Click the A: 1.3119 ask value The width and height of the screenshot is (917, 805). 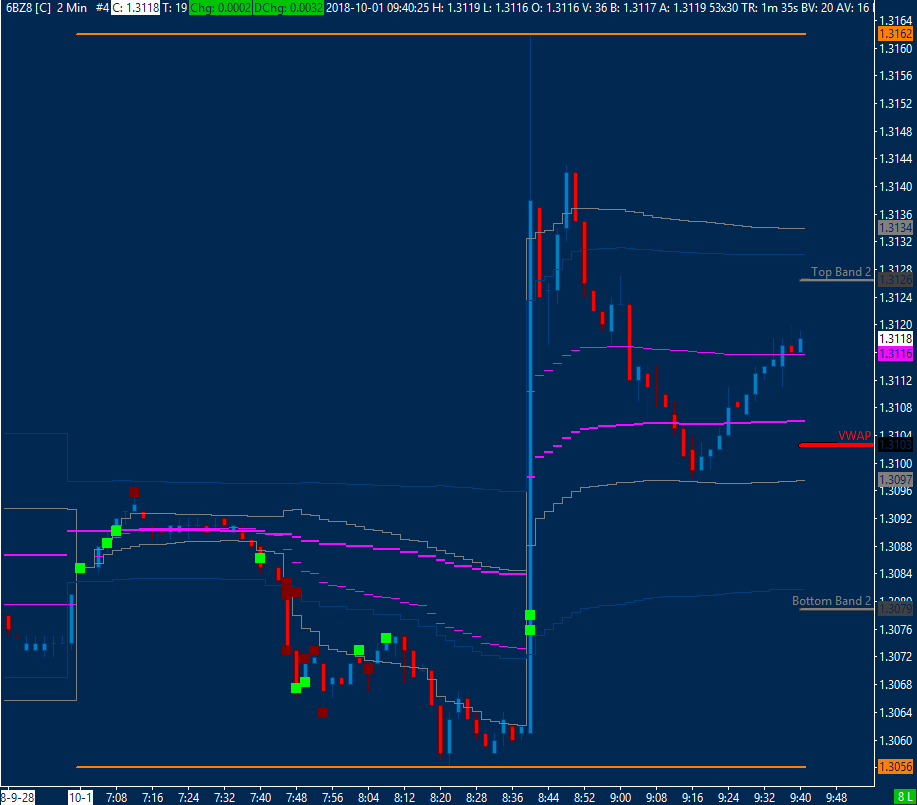[683, 8]
